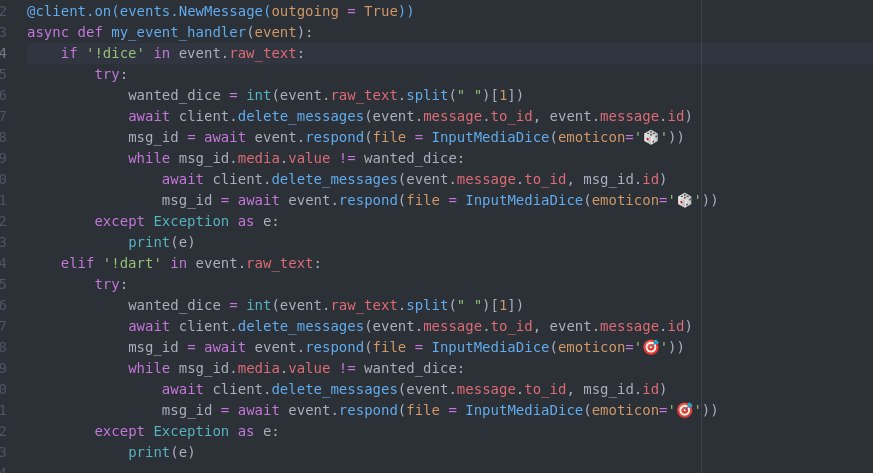Click the '!dice' string literal
This screenshot has width=873, height=473.
click(115, 53)
